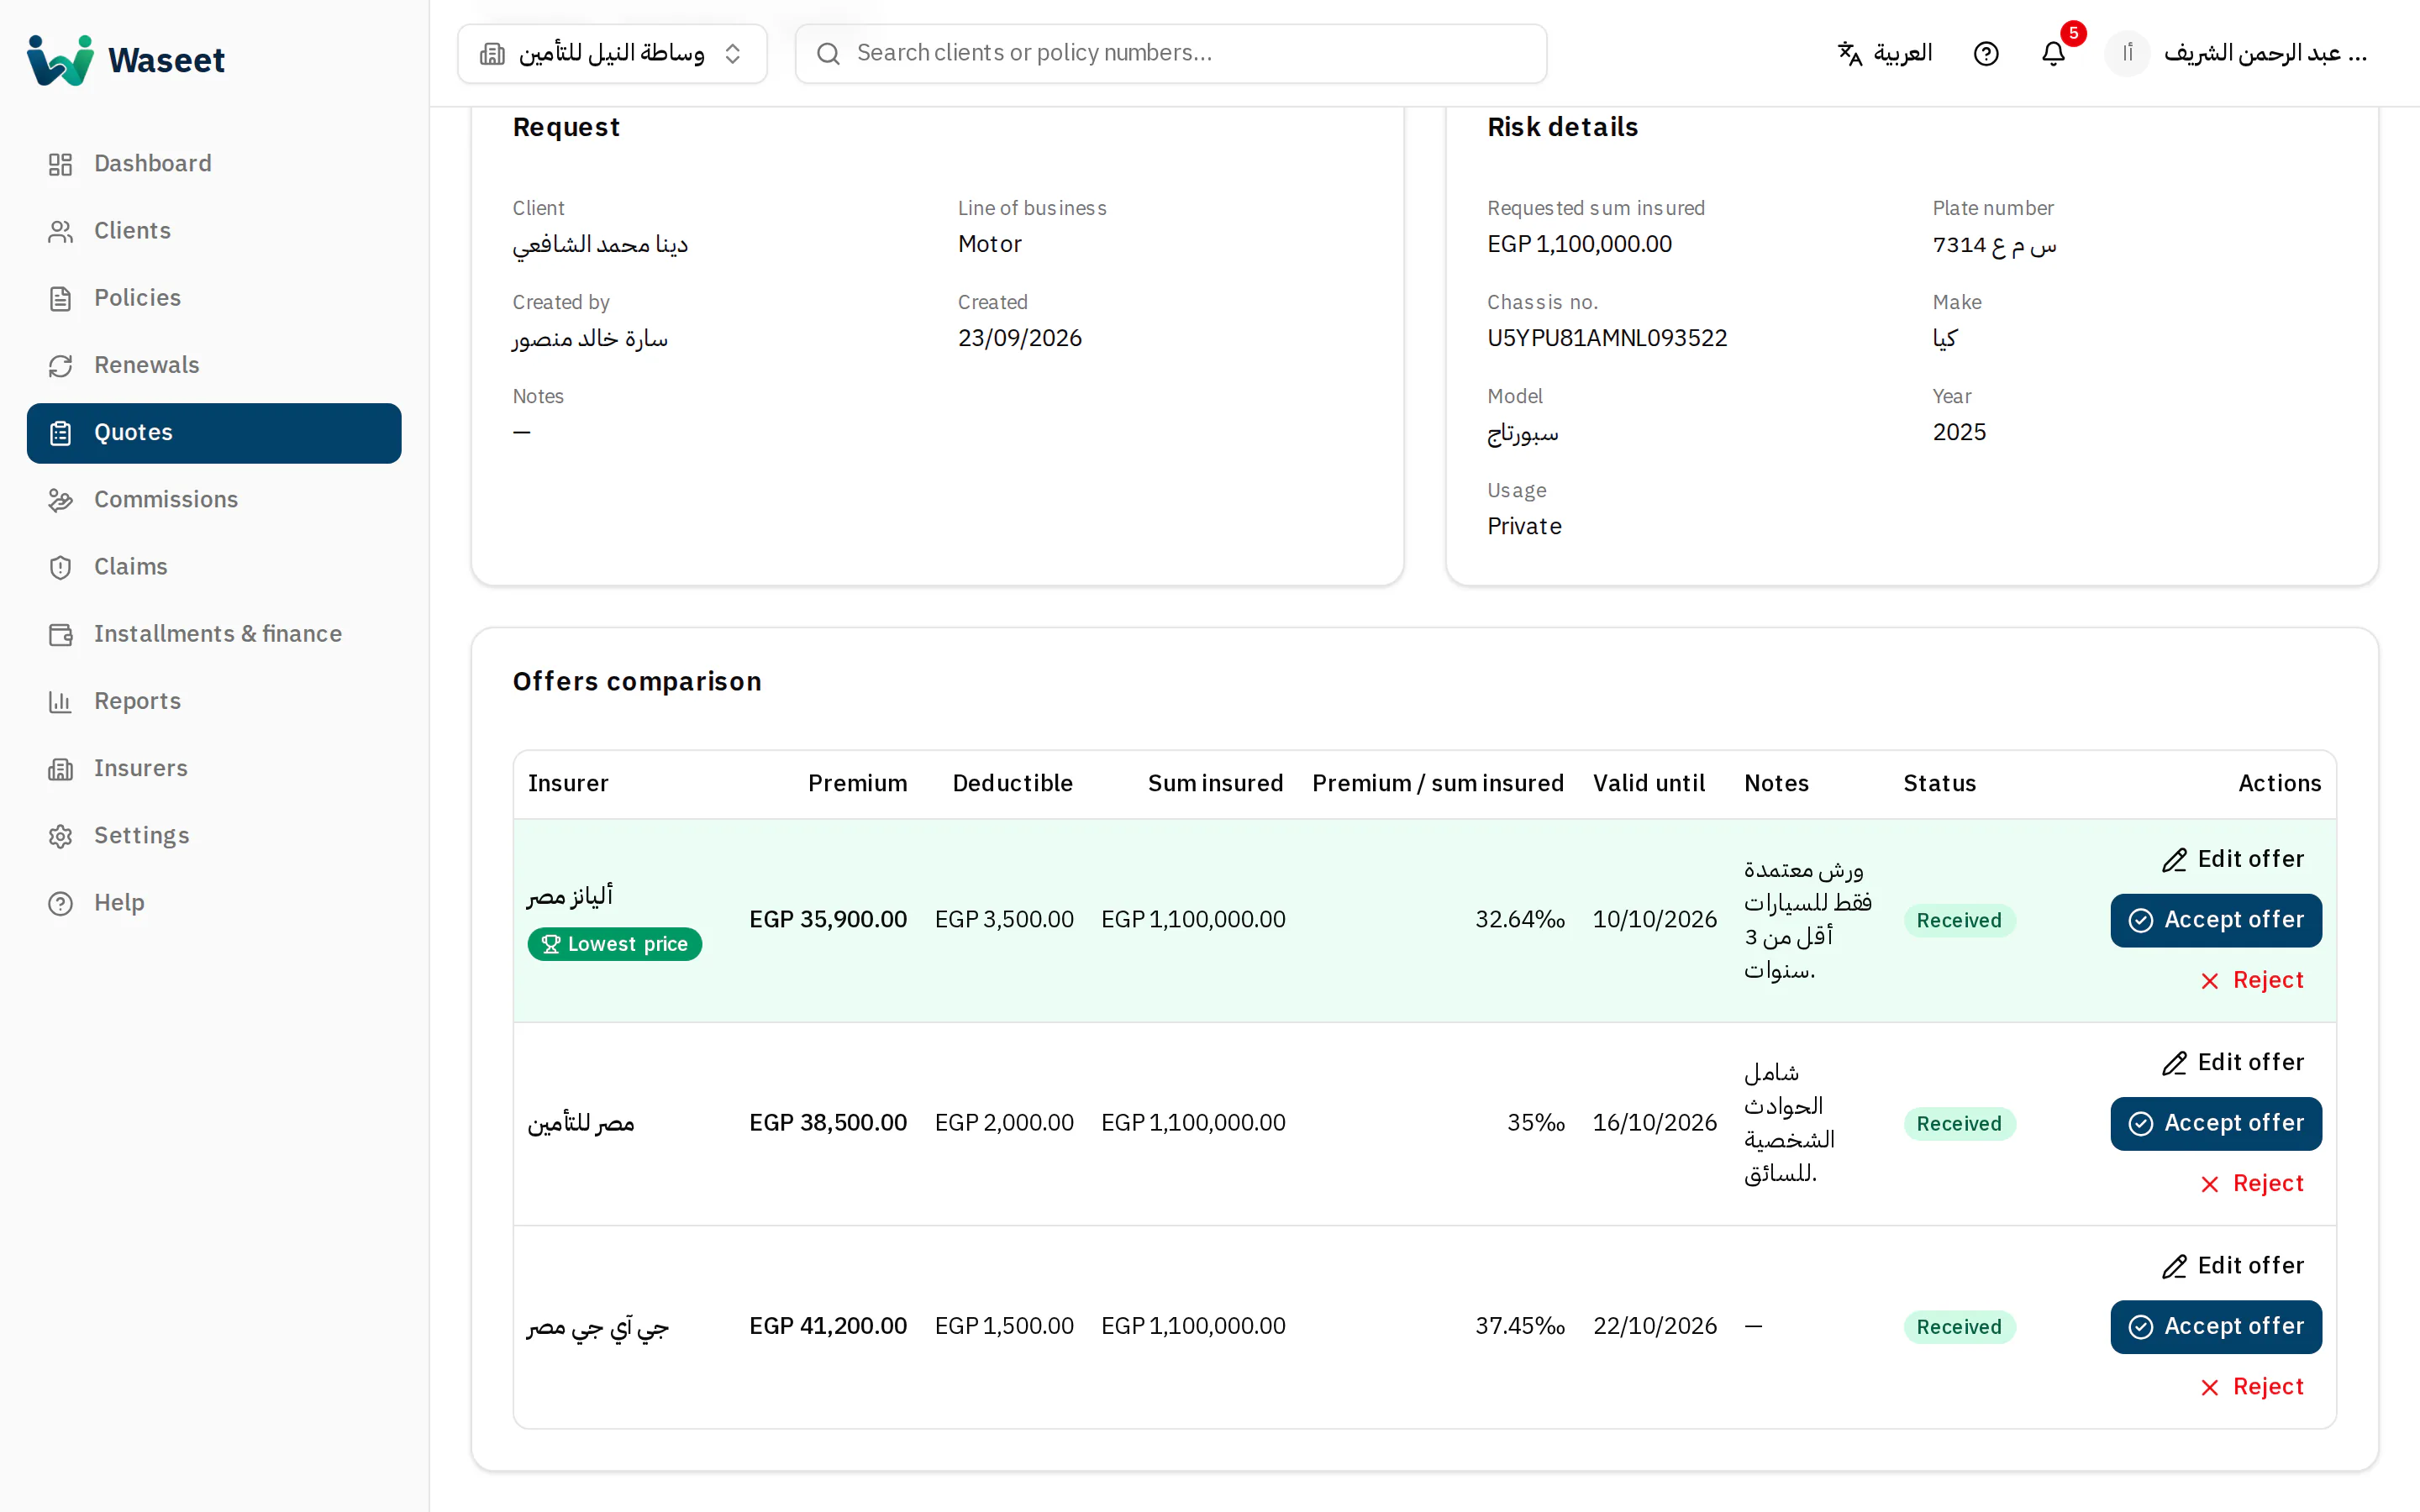The image size is (2420, 1512).
Task: Reject the مصر للتأمين offer
Action: point(2252,1184)
